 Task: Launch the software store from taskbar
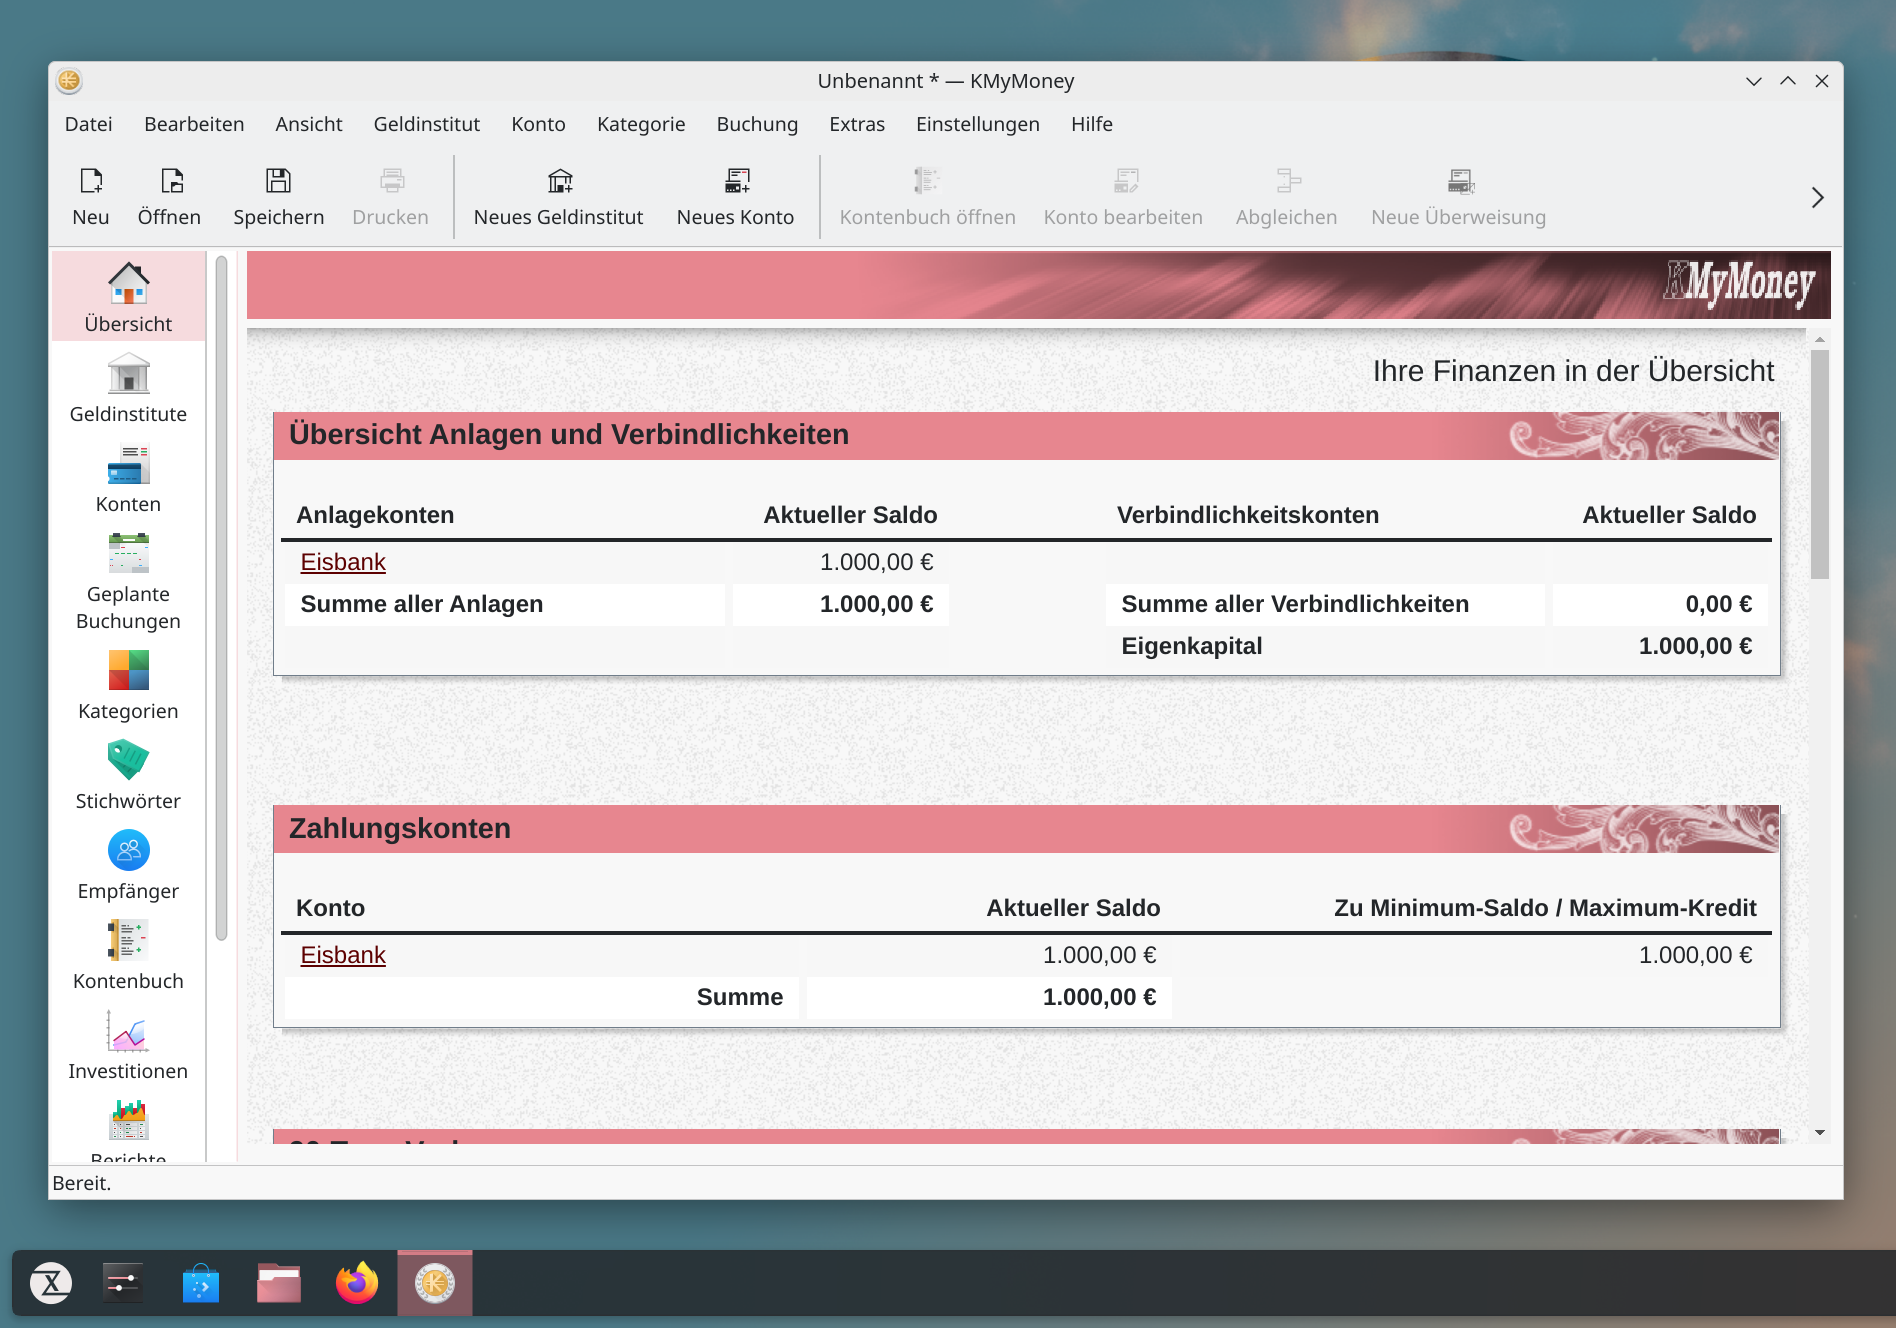pyautogui.click(x=201, y=1283)
